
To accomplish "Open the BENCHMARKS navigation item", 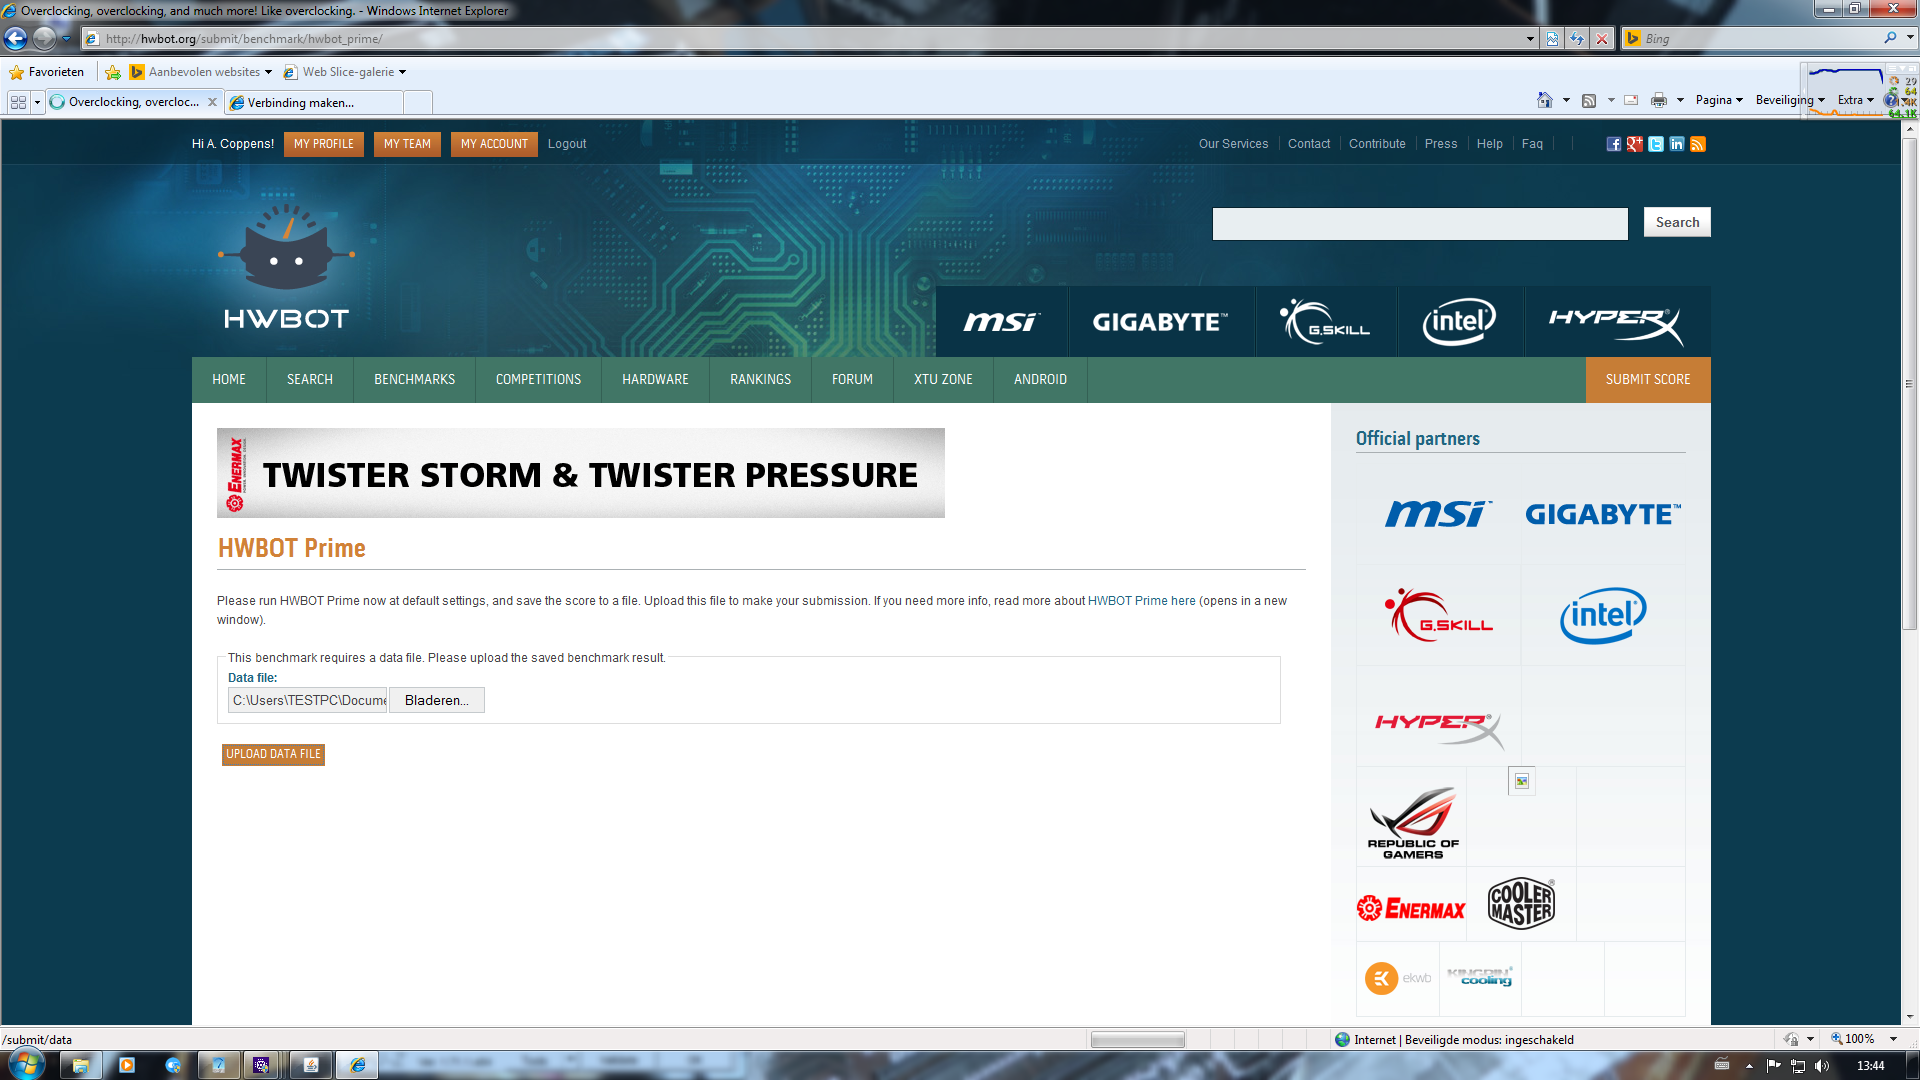I will (x=414, y=380).
